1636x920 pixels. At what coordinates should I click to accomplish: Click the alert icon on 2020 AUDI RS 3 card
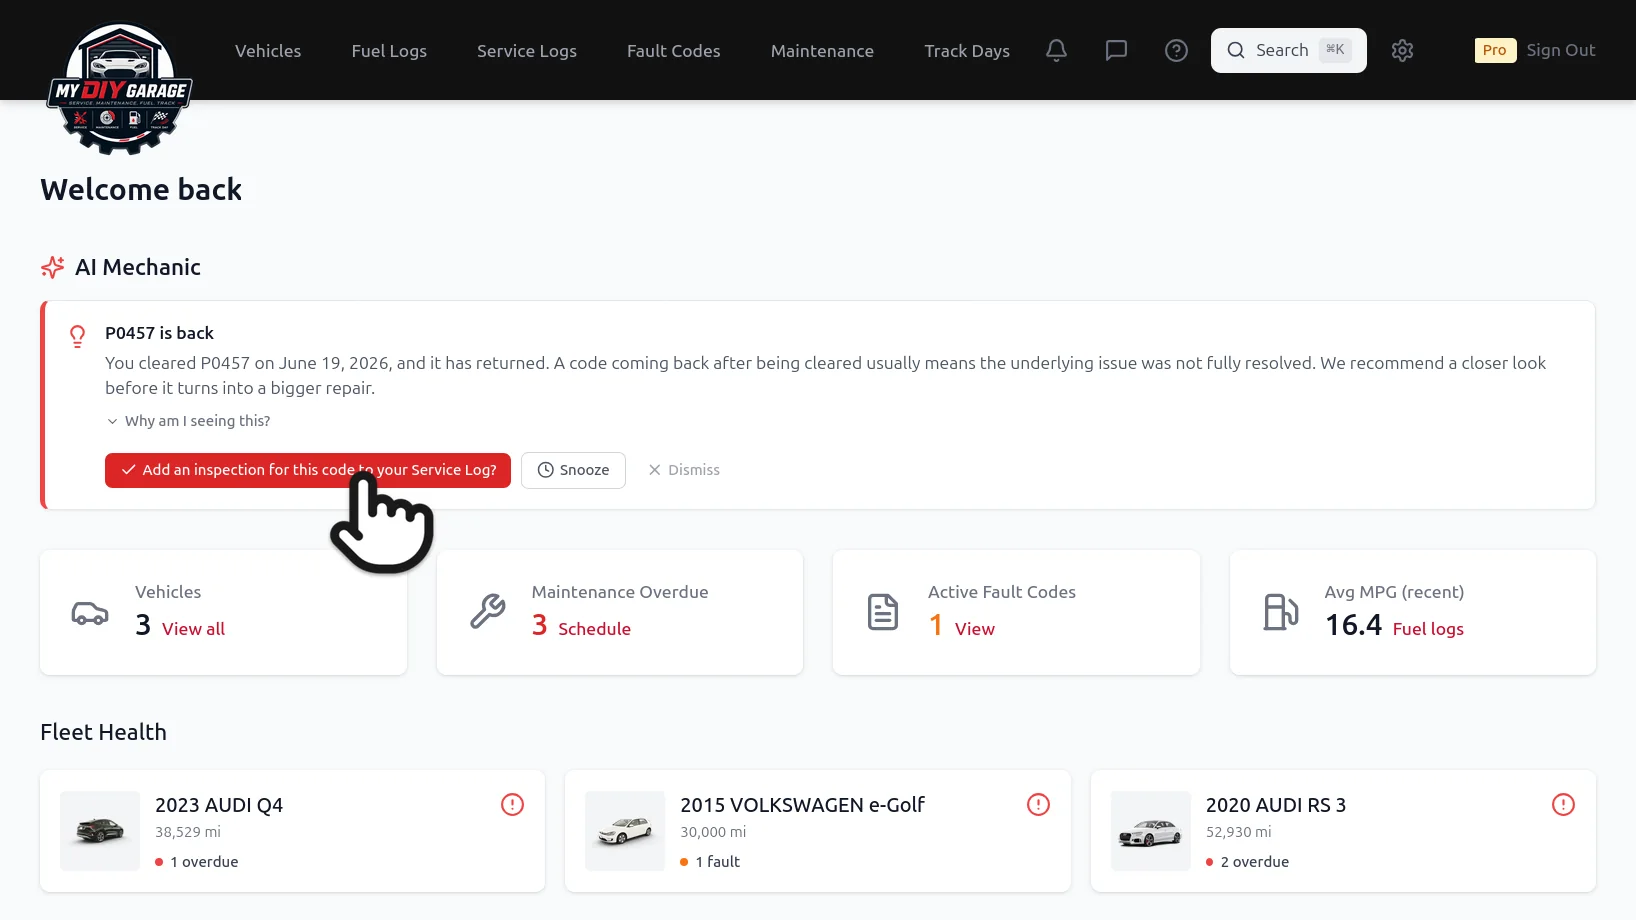tap(1563, 804)
